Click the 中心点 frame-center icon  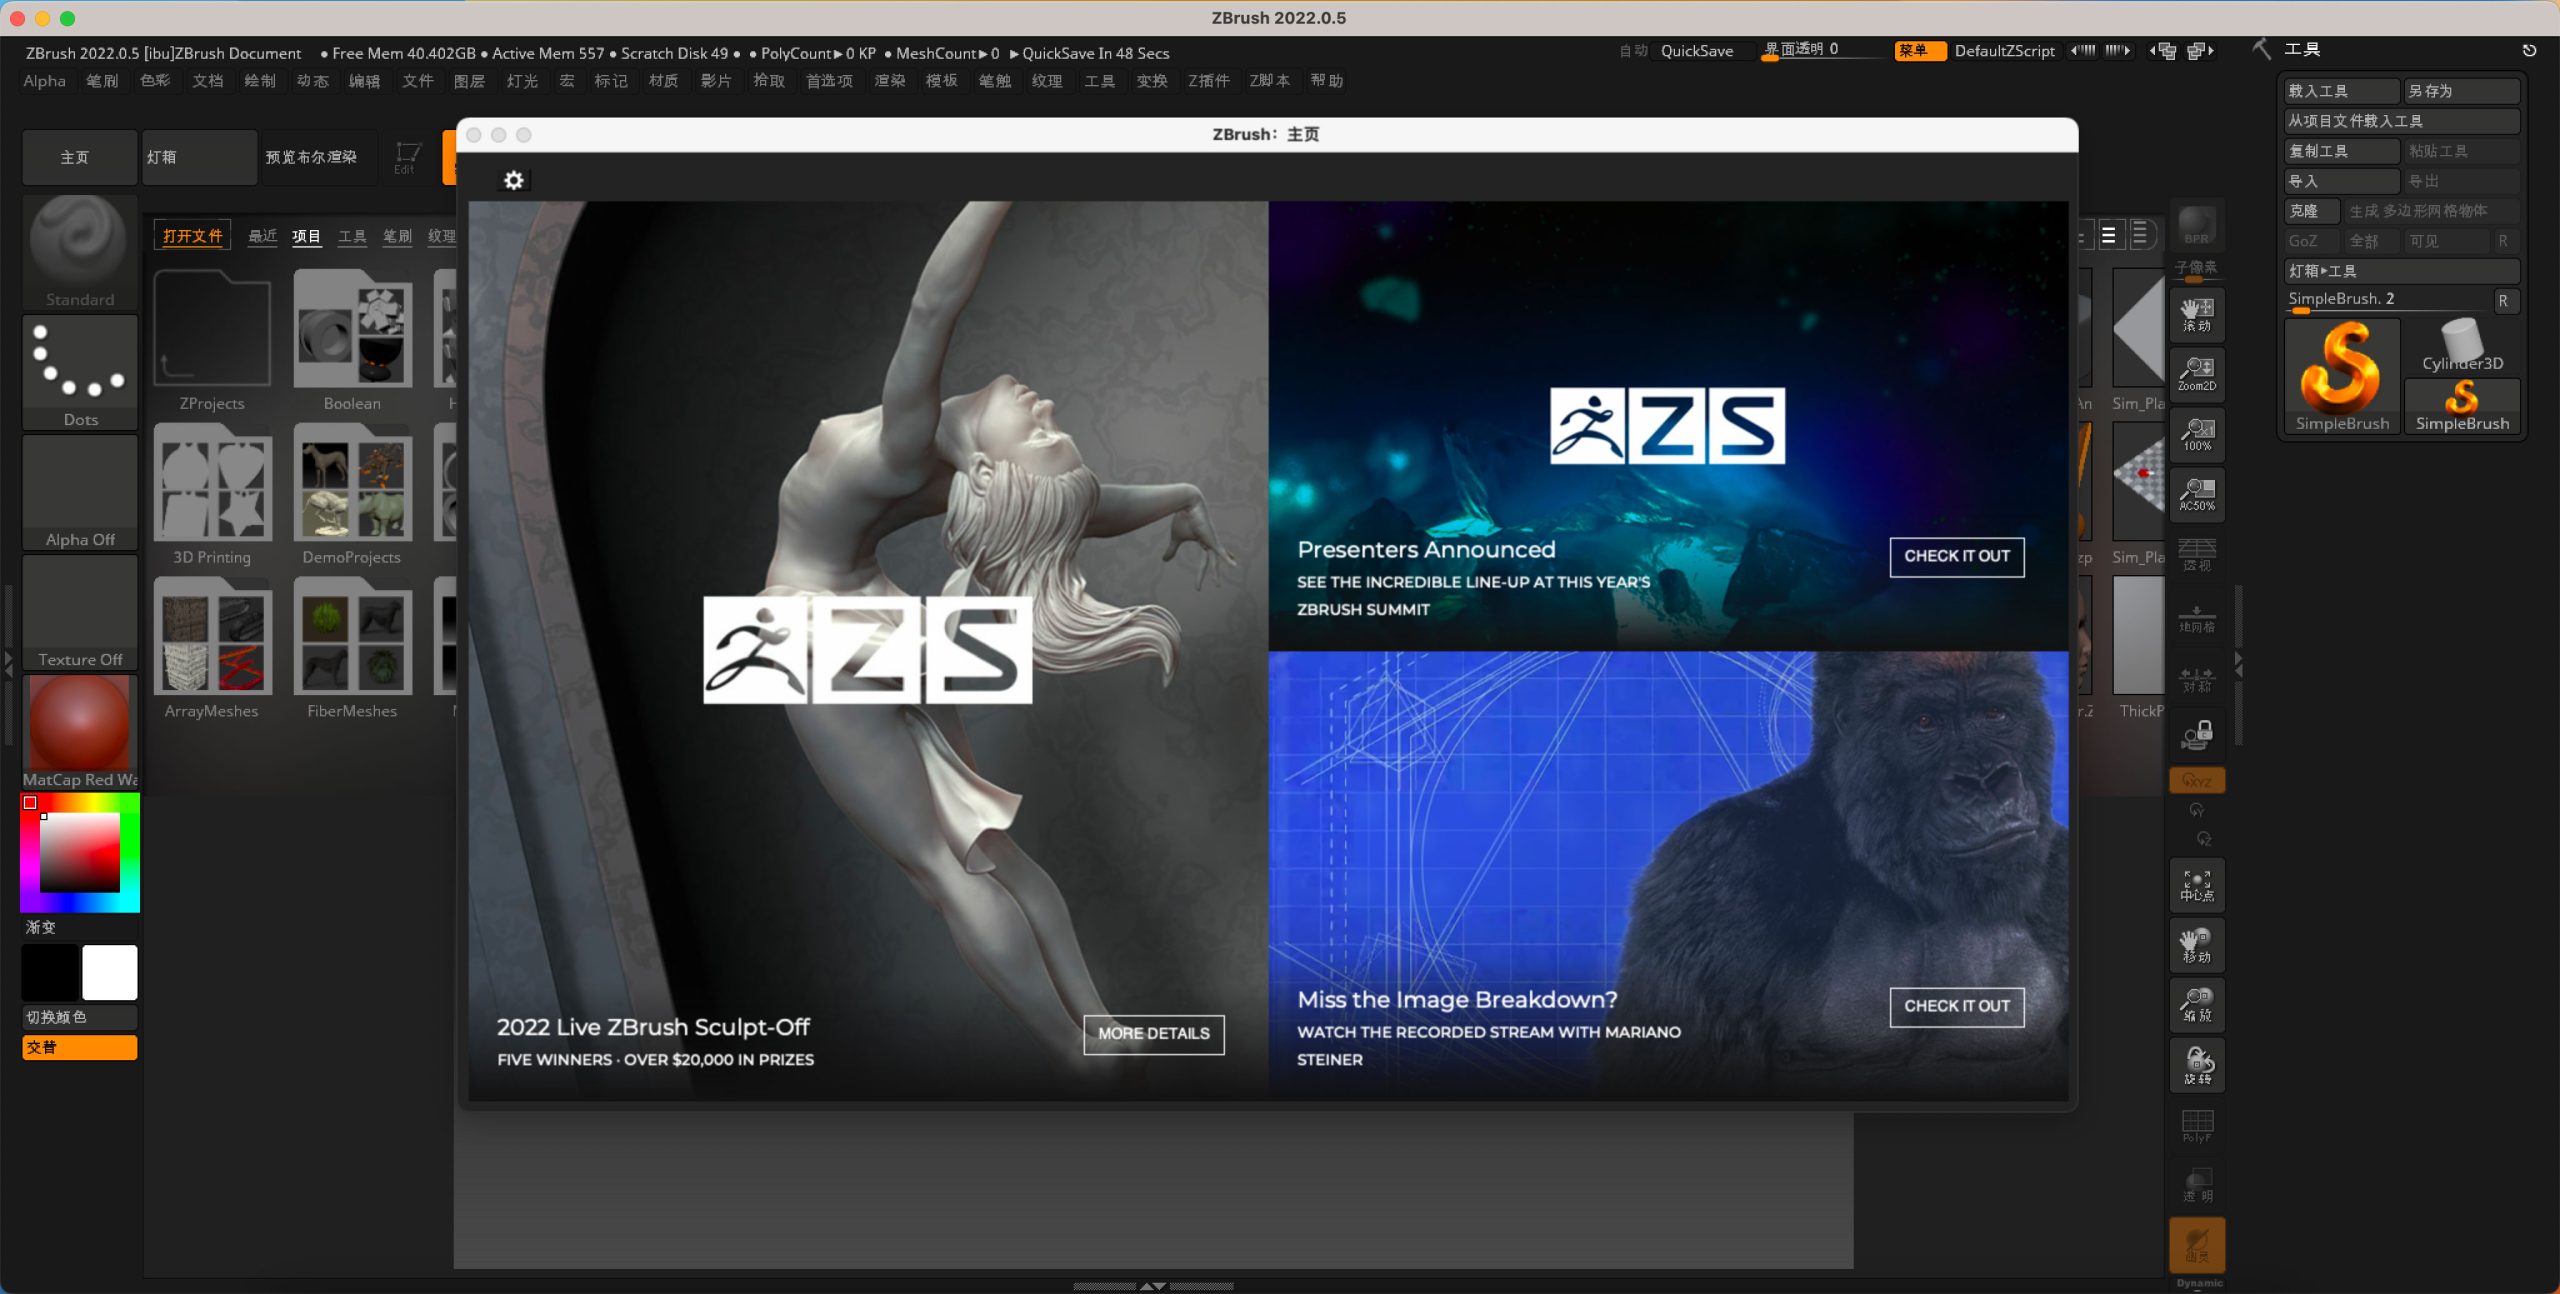(x=2196, y=886)
